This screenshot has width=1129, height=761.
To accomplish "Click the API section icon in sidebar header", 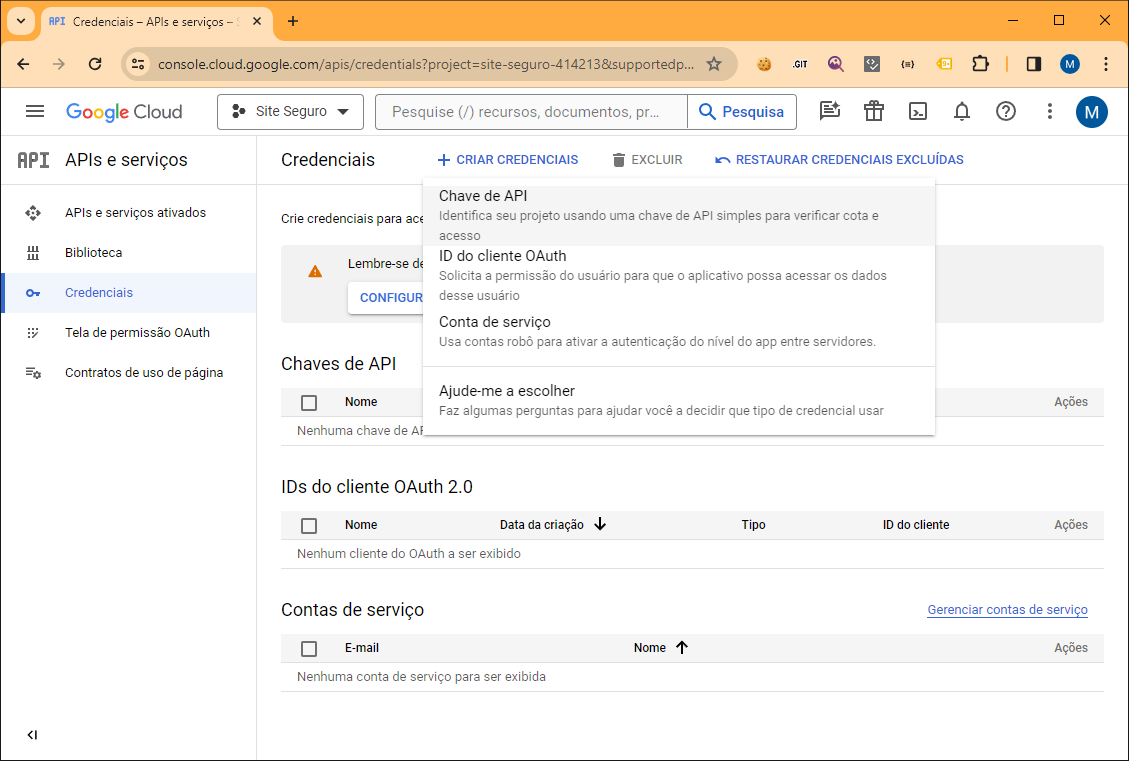I will pos(33,160).
